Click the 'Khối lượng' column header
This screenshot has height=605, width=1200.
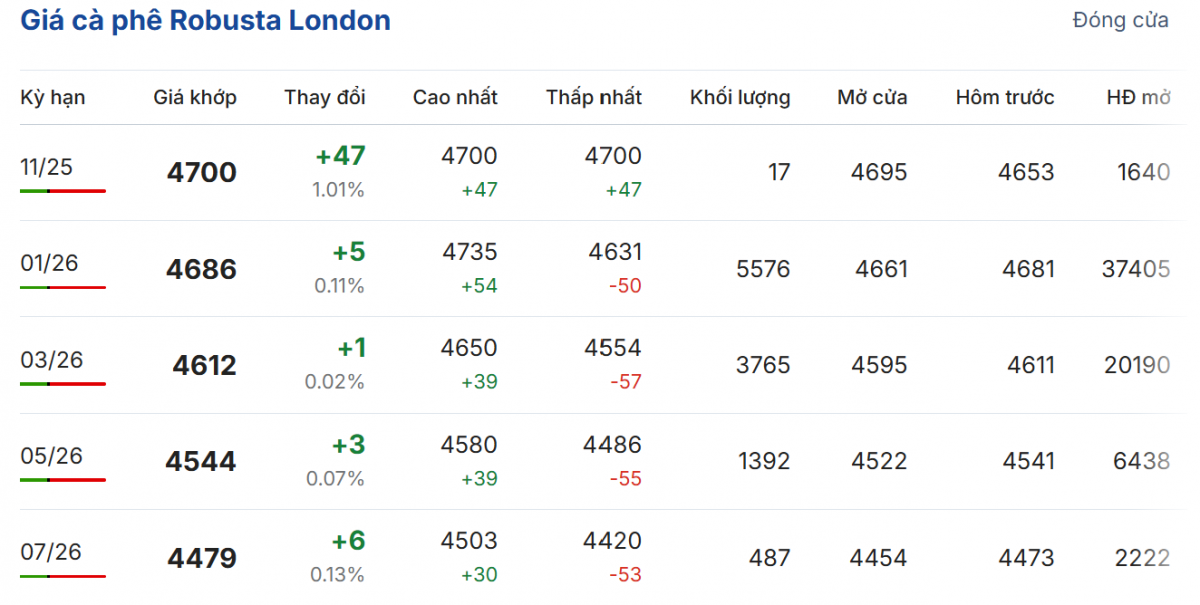[x=740, y=97]
